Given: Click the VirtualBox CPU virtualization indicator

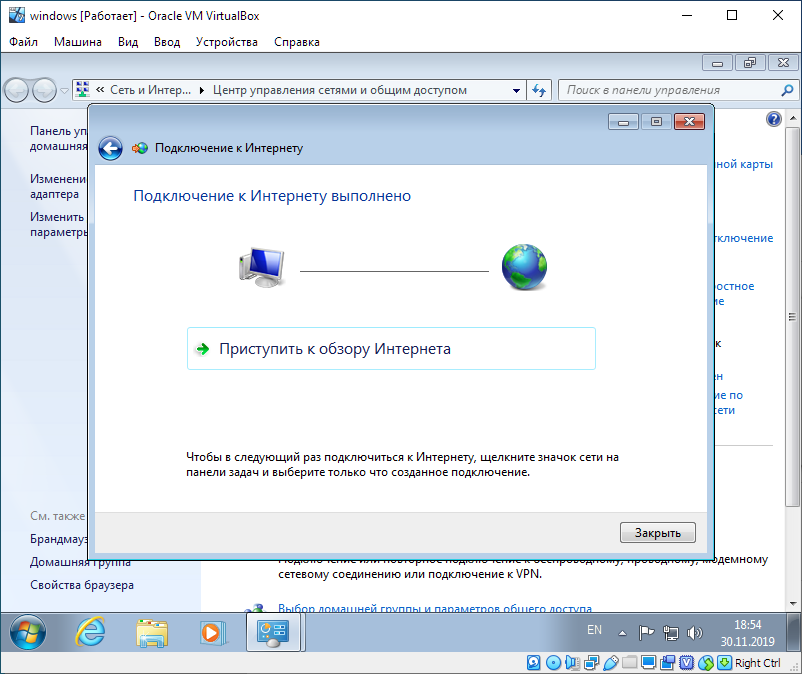Looking at the screenshot, I should click(x=686, y=663).
